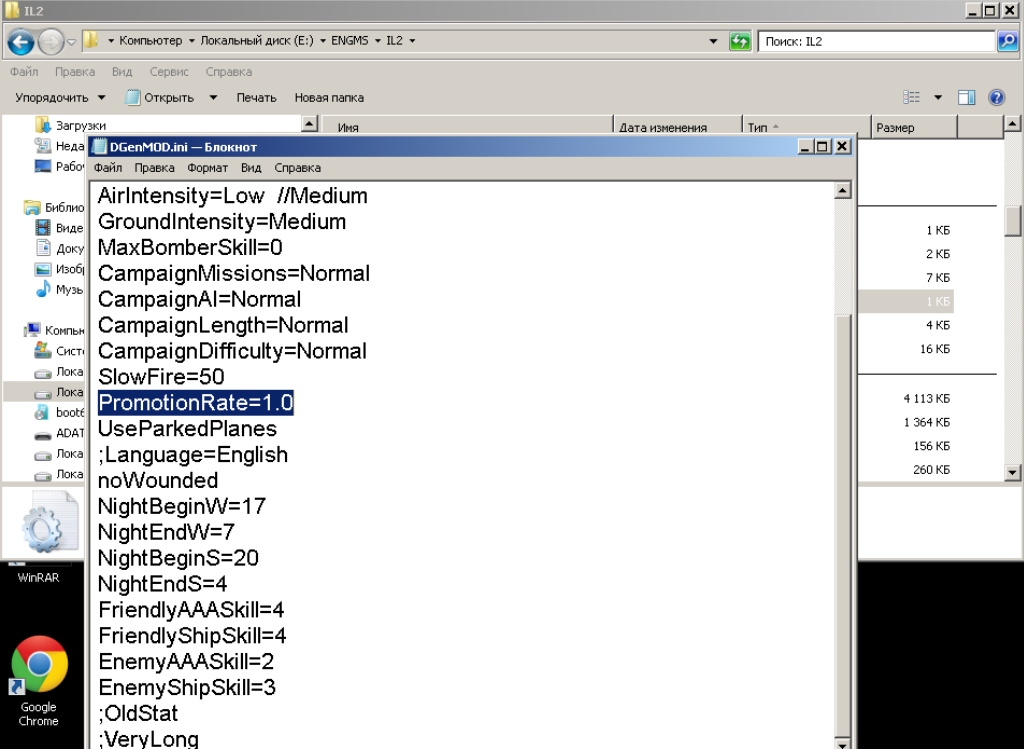Click on the 'SlowFire=50' line
The width and height of the screenshot is (1024, 749).
click(x=161, y=377)
